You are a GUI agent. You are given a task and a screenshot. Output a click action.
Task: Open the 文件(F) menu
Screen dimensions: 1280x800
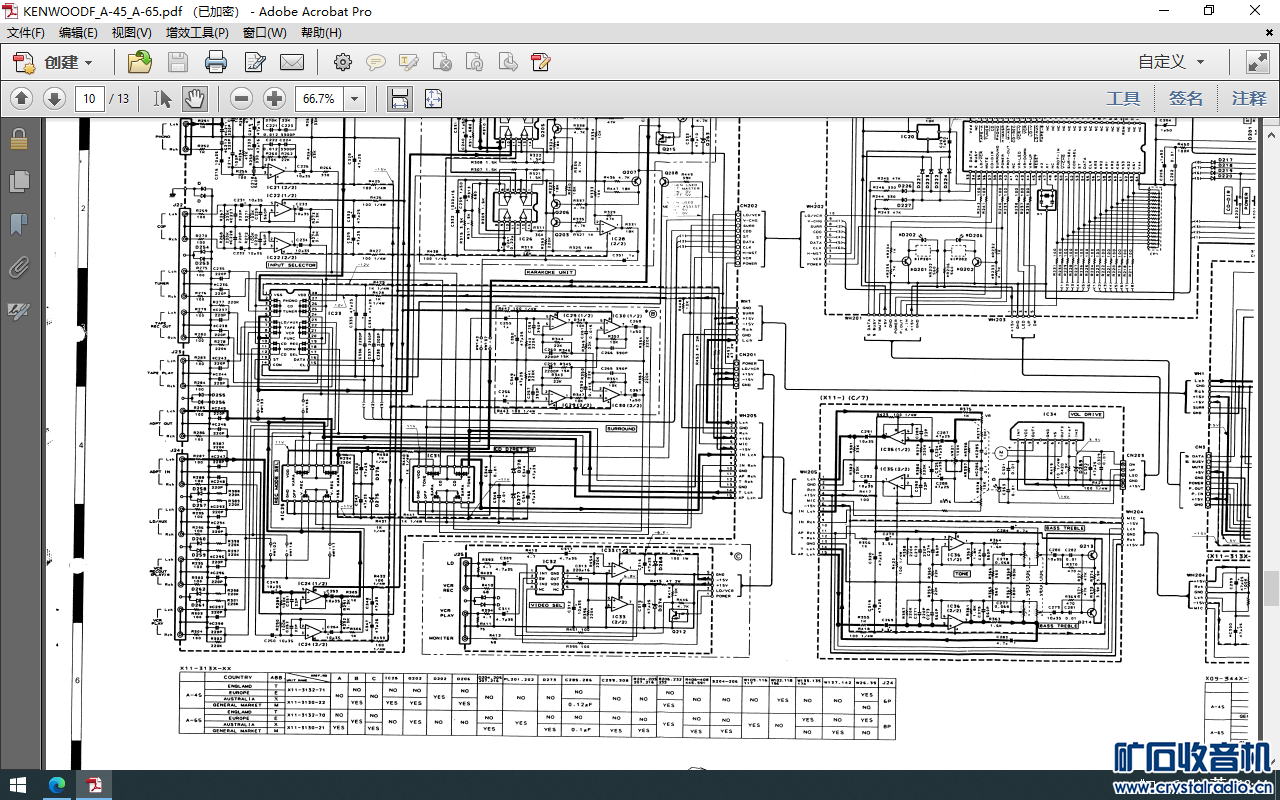tap(26, 33)
